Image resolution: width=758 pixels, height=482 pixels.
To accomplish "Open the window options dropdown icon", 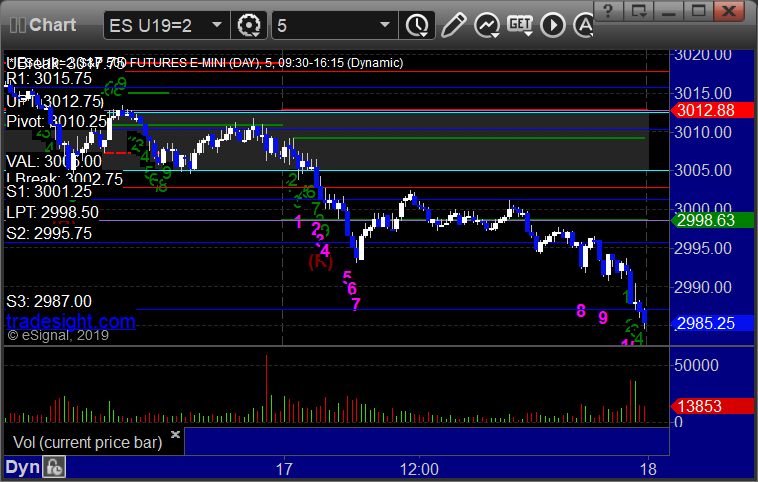I will pyautogui.click(x=638, y=11).
